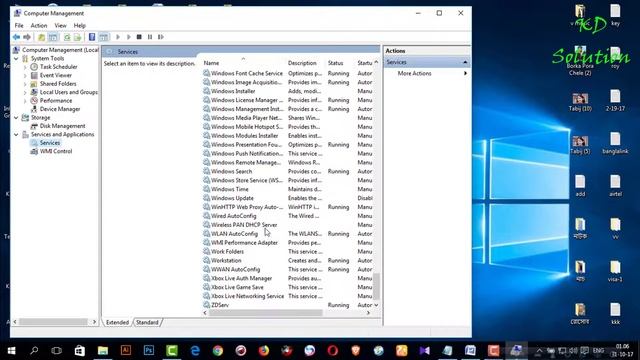Collapse the Services section in Actions pane
The height and width of the screenshot is (360, 640).
(x=465, y=62)
